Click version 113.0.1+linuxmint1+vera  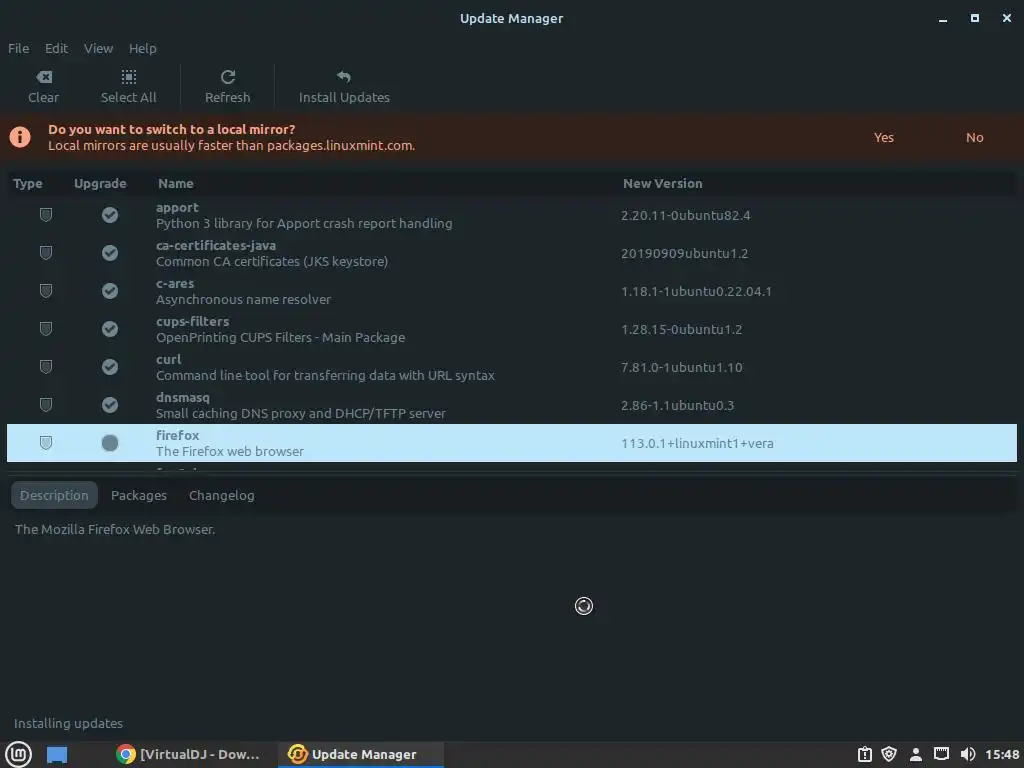(x=697, y=443)
